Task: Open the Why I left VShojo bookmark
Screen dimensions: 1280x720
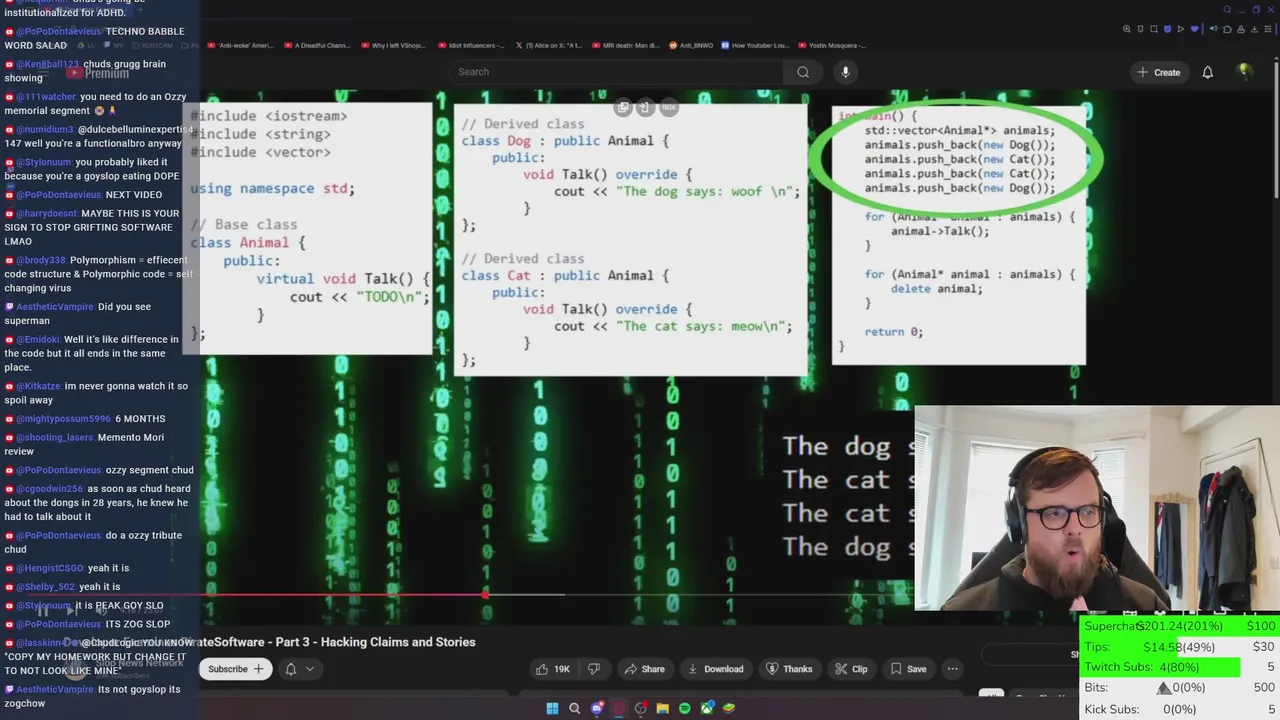Action: (x=394, y=45)
